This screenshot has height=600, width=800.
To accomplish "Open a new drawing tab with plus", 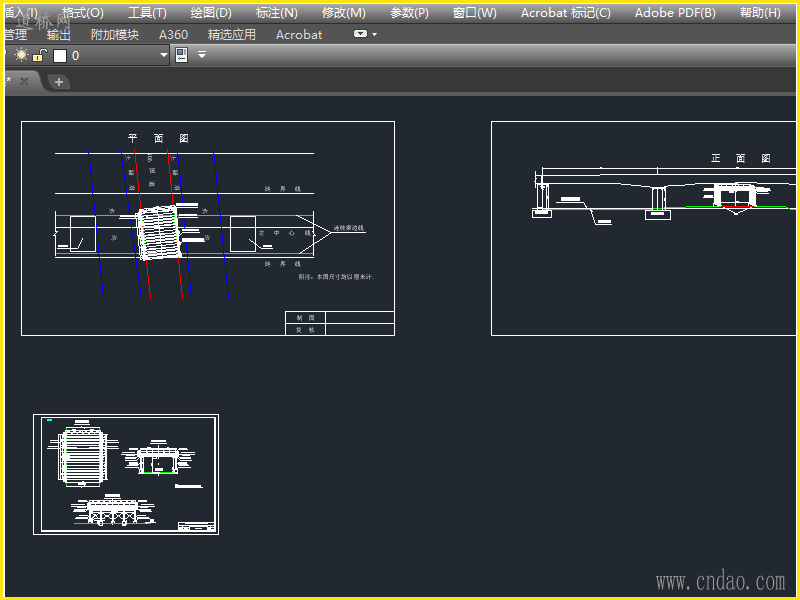I will tap(59, 82).
